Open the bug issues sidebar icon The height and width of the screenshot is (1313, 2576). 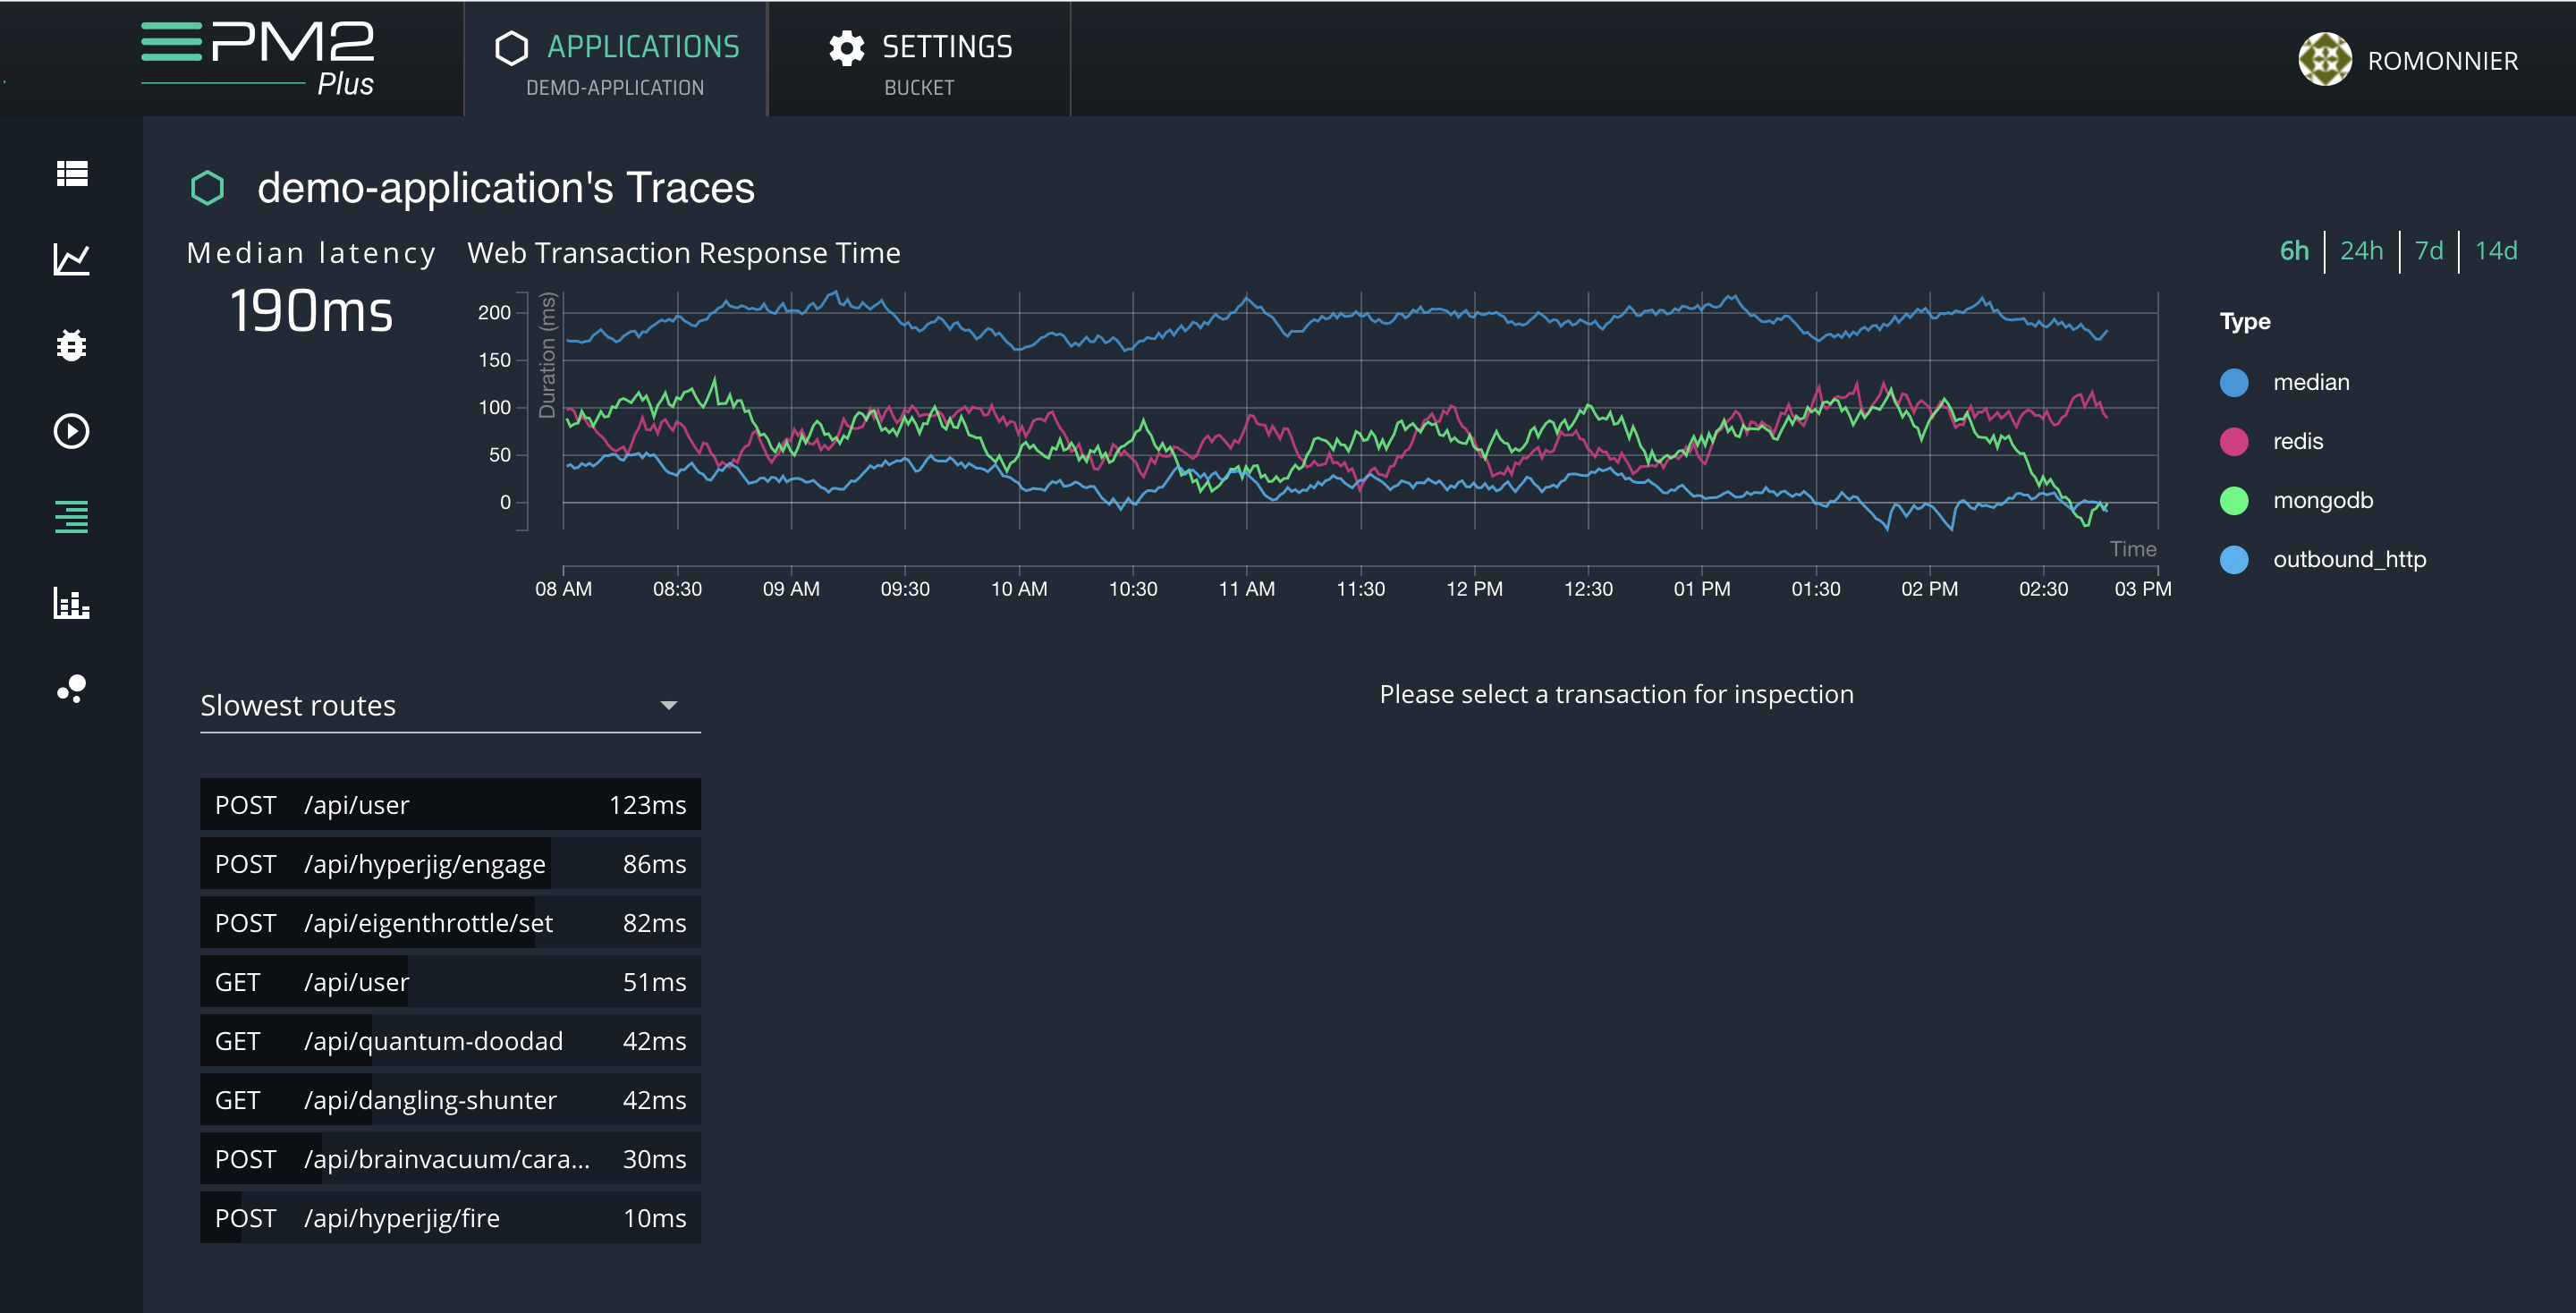tap(72, 345)
